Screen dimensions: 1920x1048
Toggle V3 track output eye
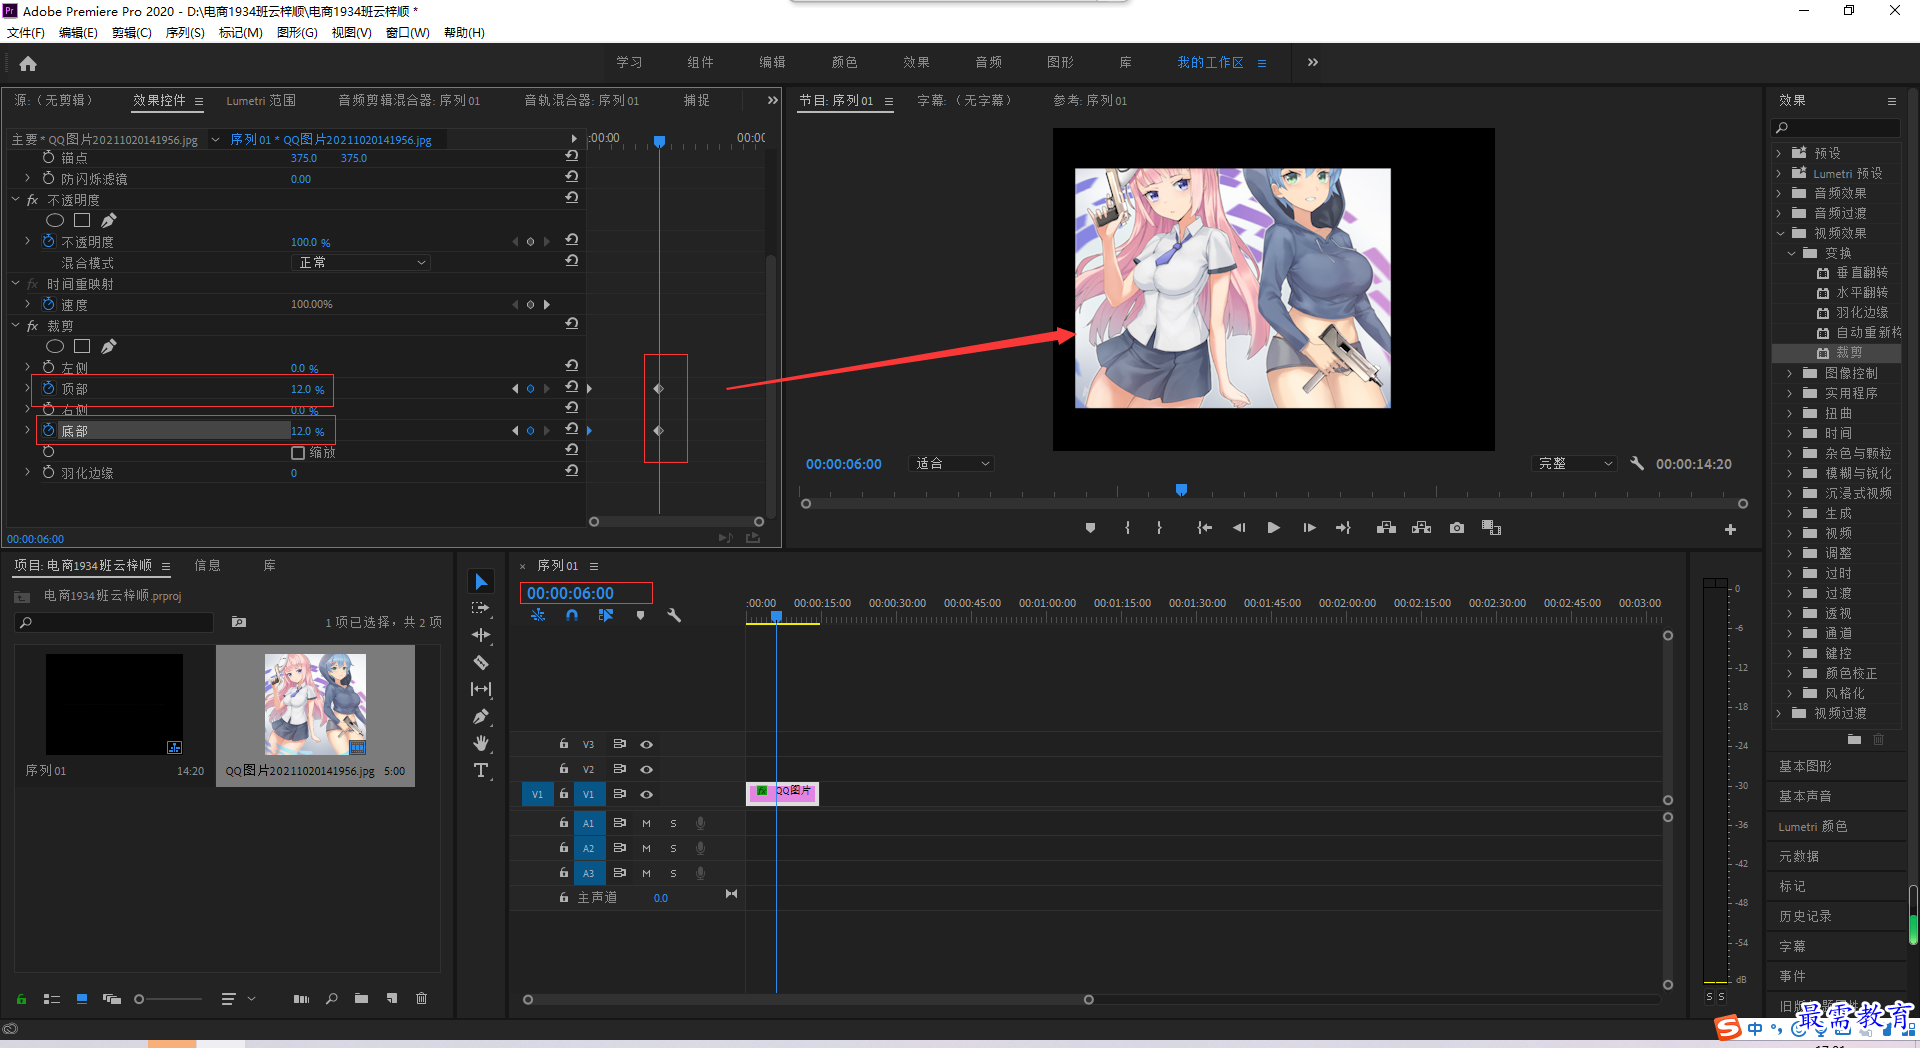[x=647, y=744]
